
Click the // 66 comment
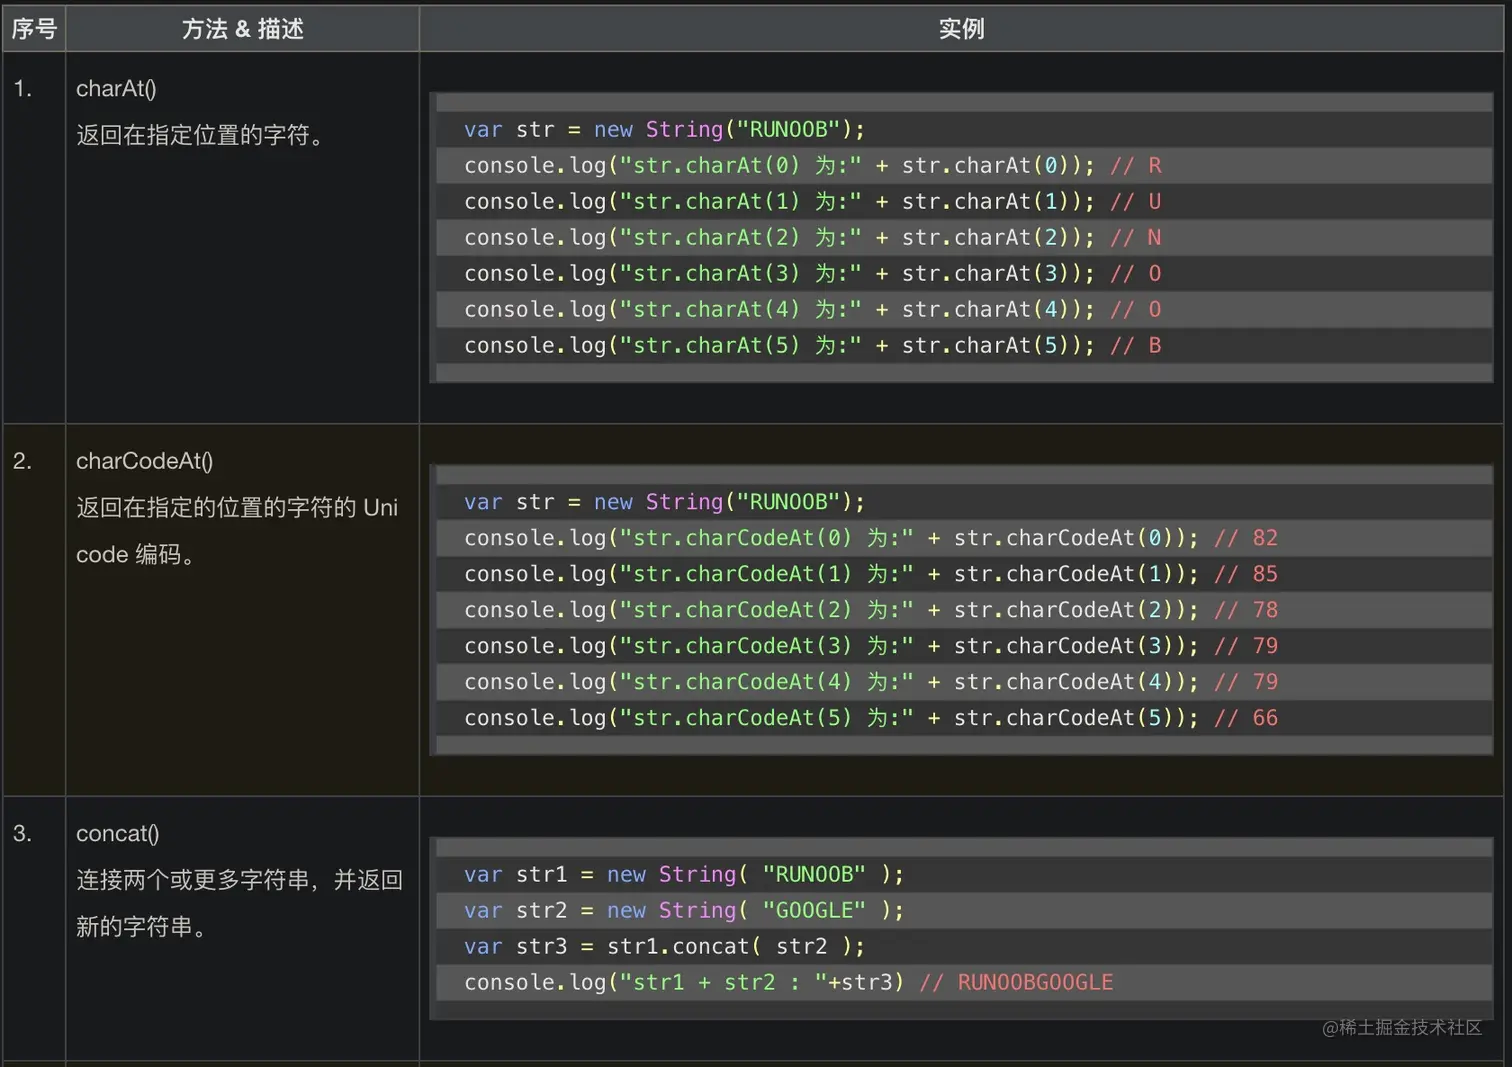click(1246, 717)
